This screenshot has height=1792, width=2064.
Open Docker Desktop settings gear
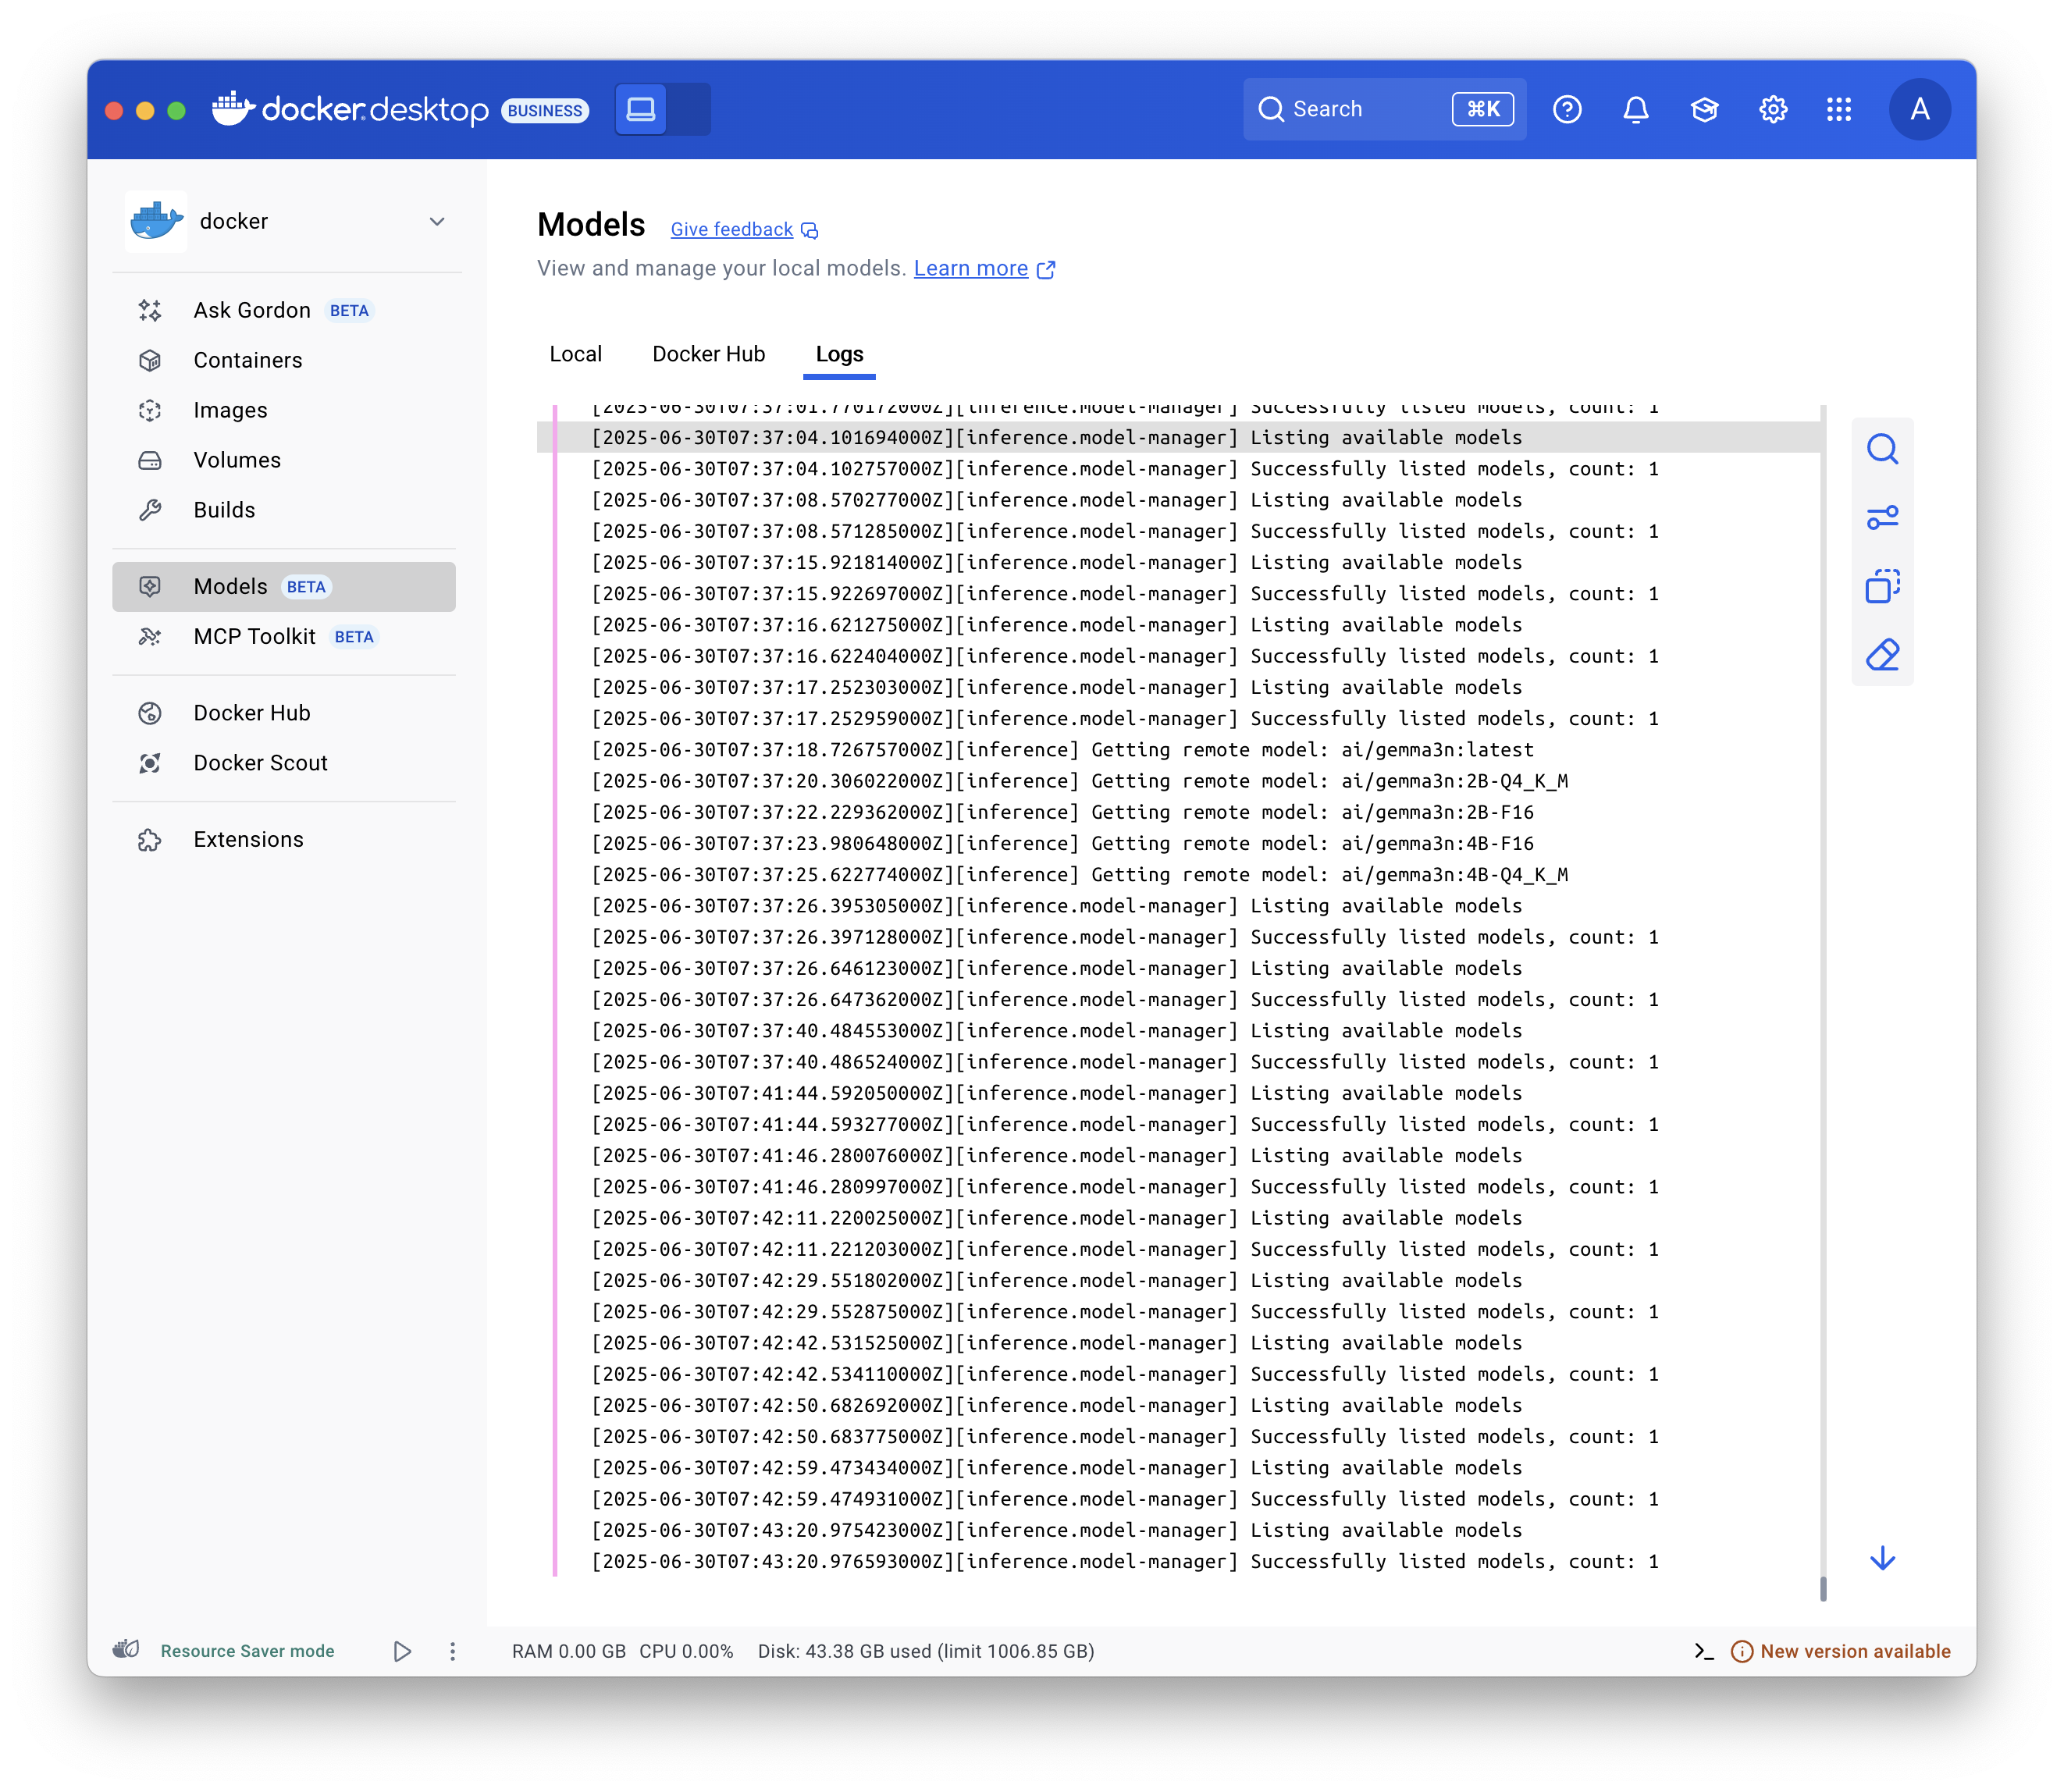coord(1773,110)
